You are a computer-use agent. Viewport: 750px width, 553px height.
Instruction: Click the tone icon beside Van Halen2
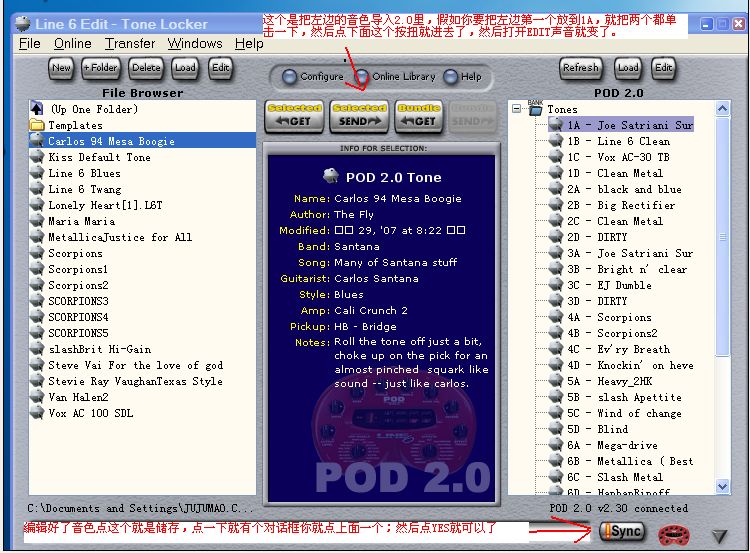(37, 397)
